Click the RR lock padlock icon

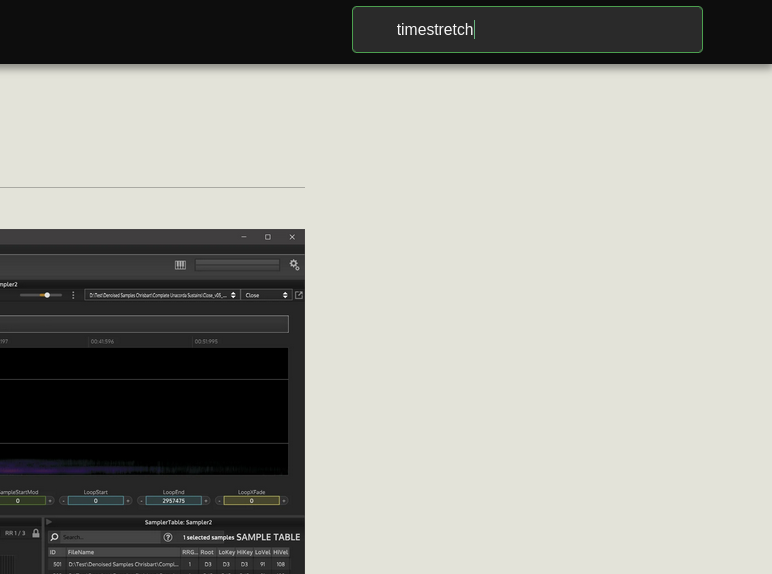coord(36,533)
